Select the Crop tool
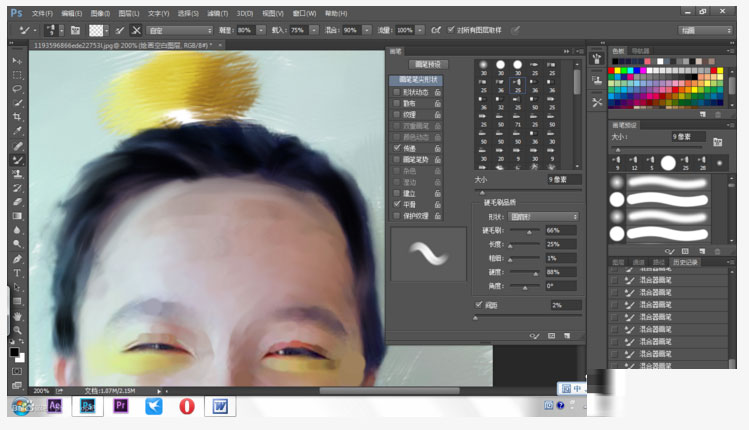 click(17, 117)
